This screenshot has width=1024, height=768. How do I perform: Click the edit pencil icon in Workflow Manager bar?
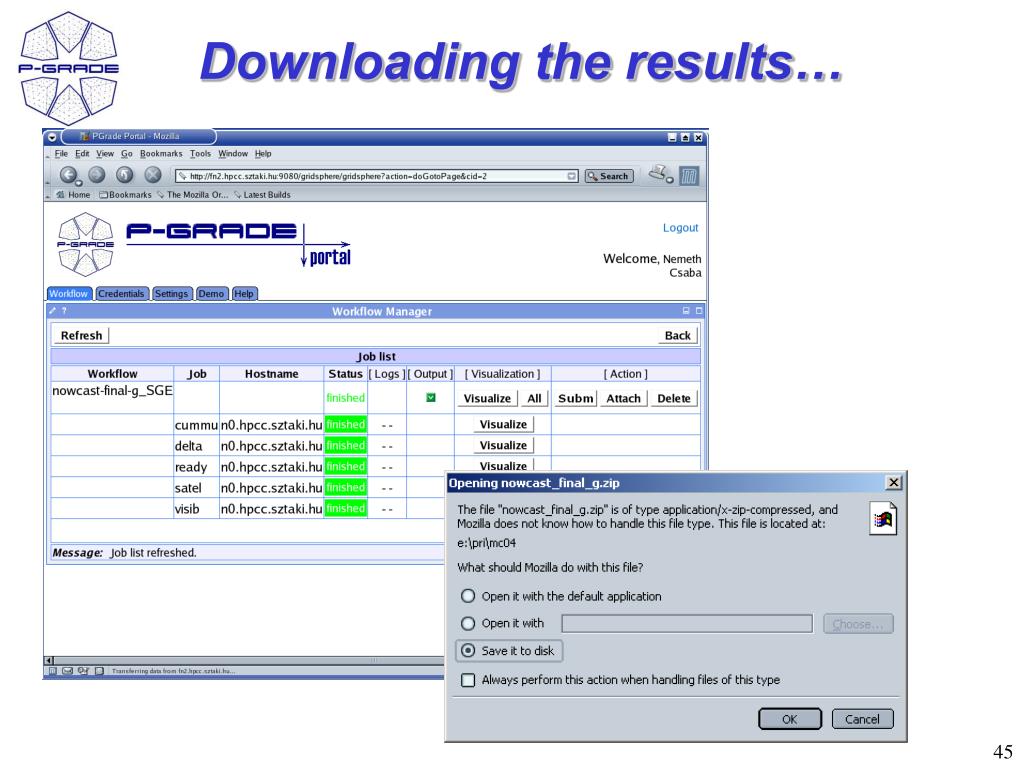pos(53,311)
